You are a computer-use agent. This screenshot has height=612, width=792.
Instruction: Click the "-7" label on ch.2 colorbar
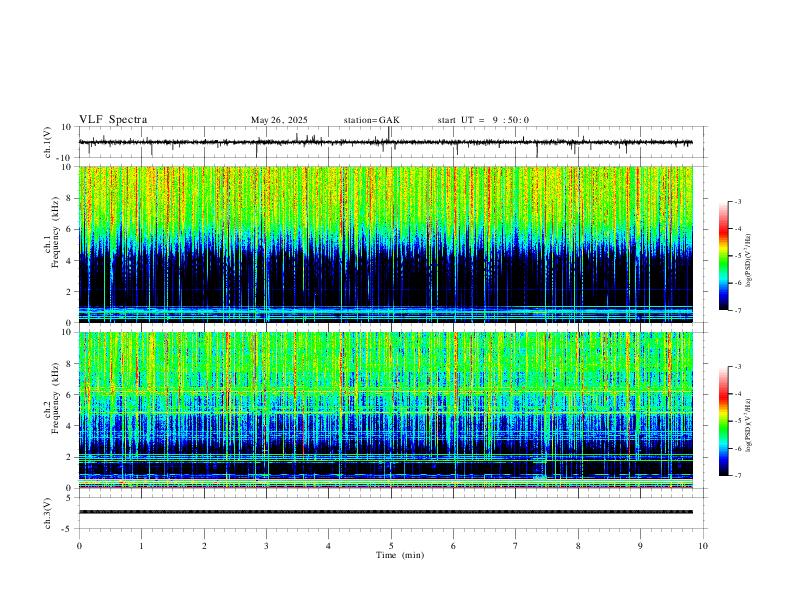click(x=738, y=476)
